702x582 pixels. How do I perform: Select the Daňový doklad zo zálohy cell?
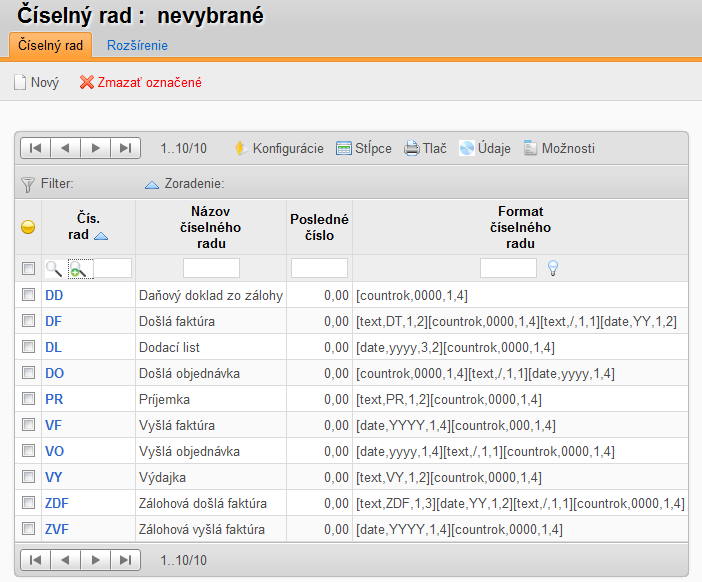click(x=211, y=295)
